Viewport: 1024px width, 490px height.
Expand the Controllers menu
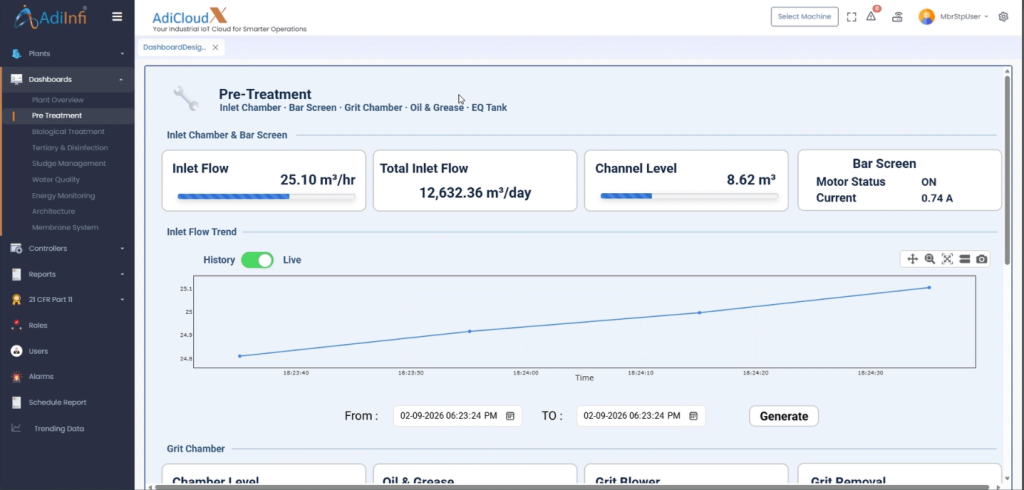click(122, 248)
